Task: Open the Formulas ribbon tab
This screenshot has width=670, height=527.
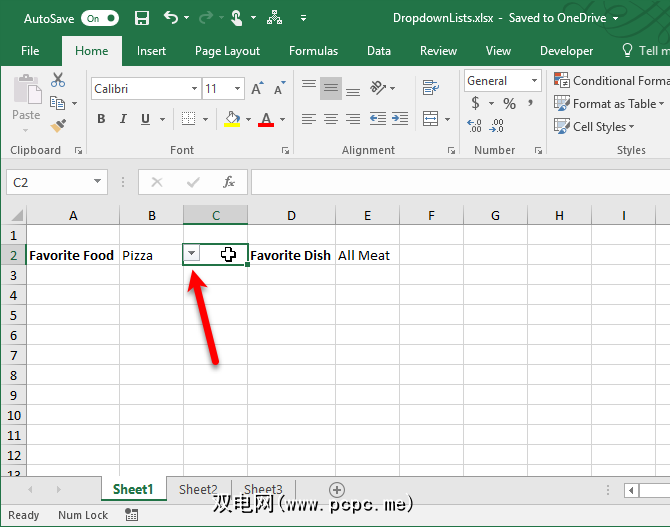Action: coord(313,51)
